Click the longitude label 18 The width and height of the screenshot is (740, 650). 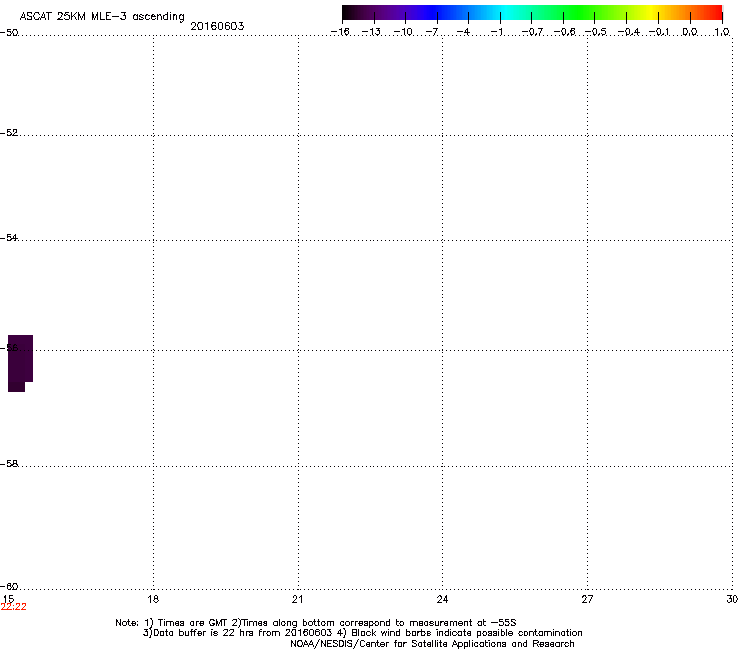[x=153, y=599]
